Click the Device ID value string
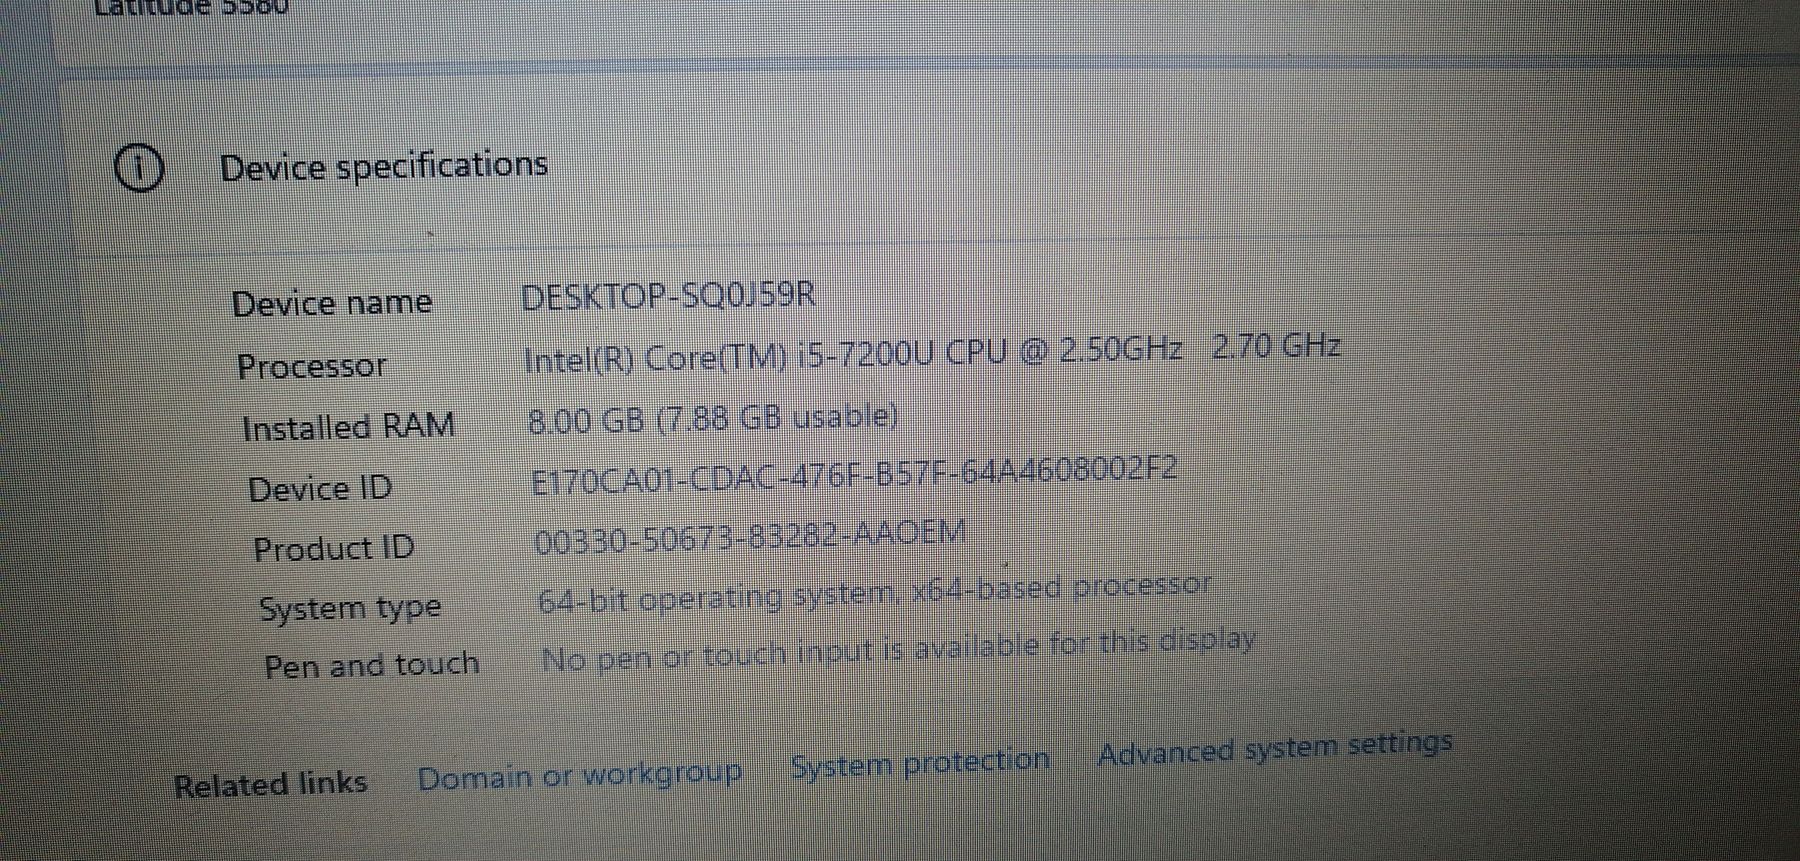 (854, 476)
